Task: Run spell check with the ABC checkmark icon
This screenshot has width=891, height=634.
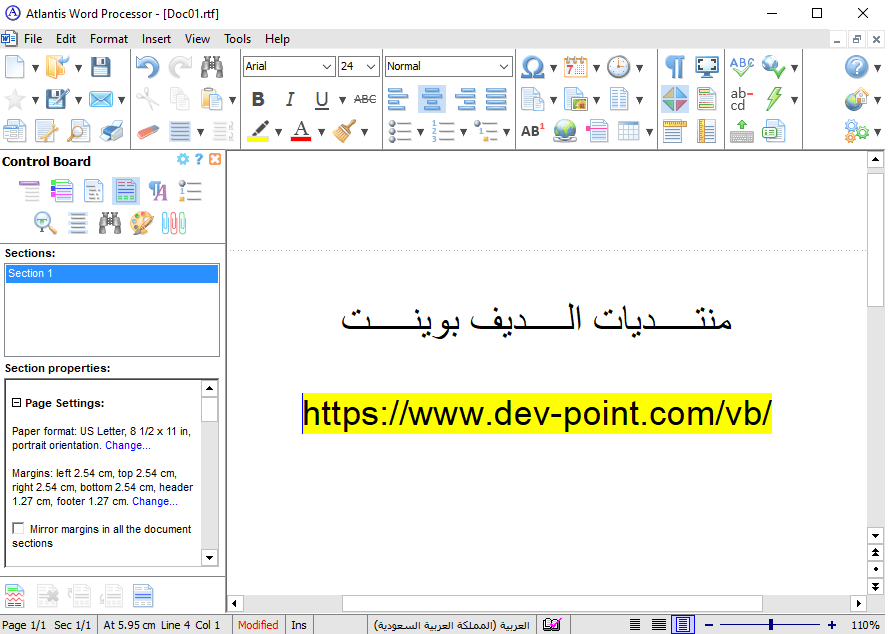Action: (x=742, y=67)
